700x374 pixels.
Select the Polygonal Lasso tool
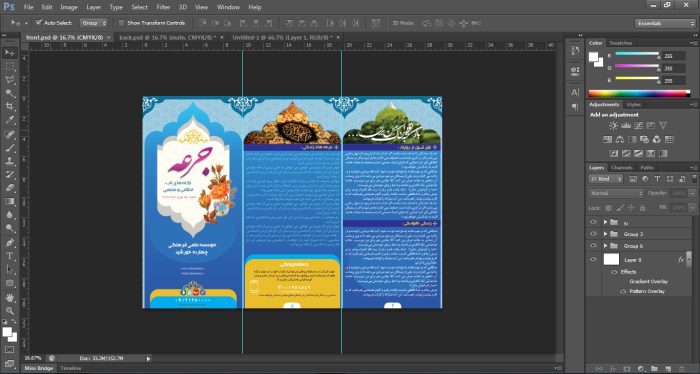pos(9,80)
